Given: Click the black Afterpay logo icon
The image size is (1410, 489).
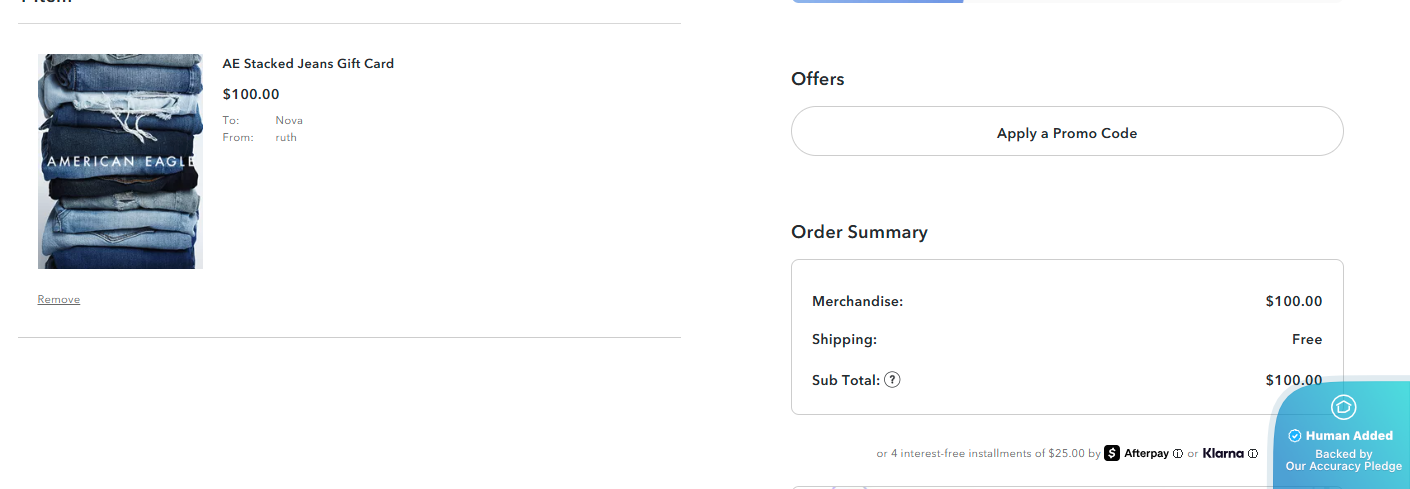Looking at the screenshot, I should [1112, 453].
